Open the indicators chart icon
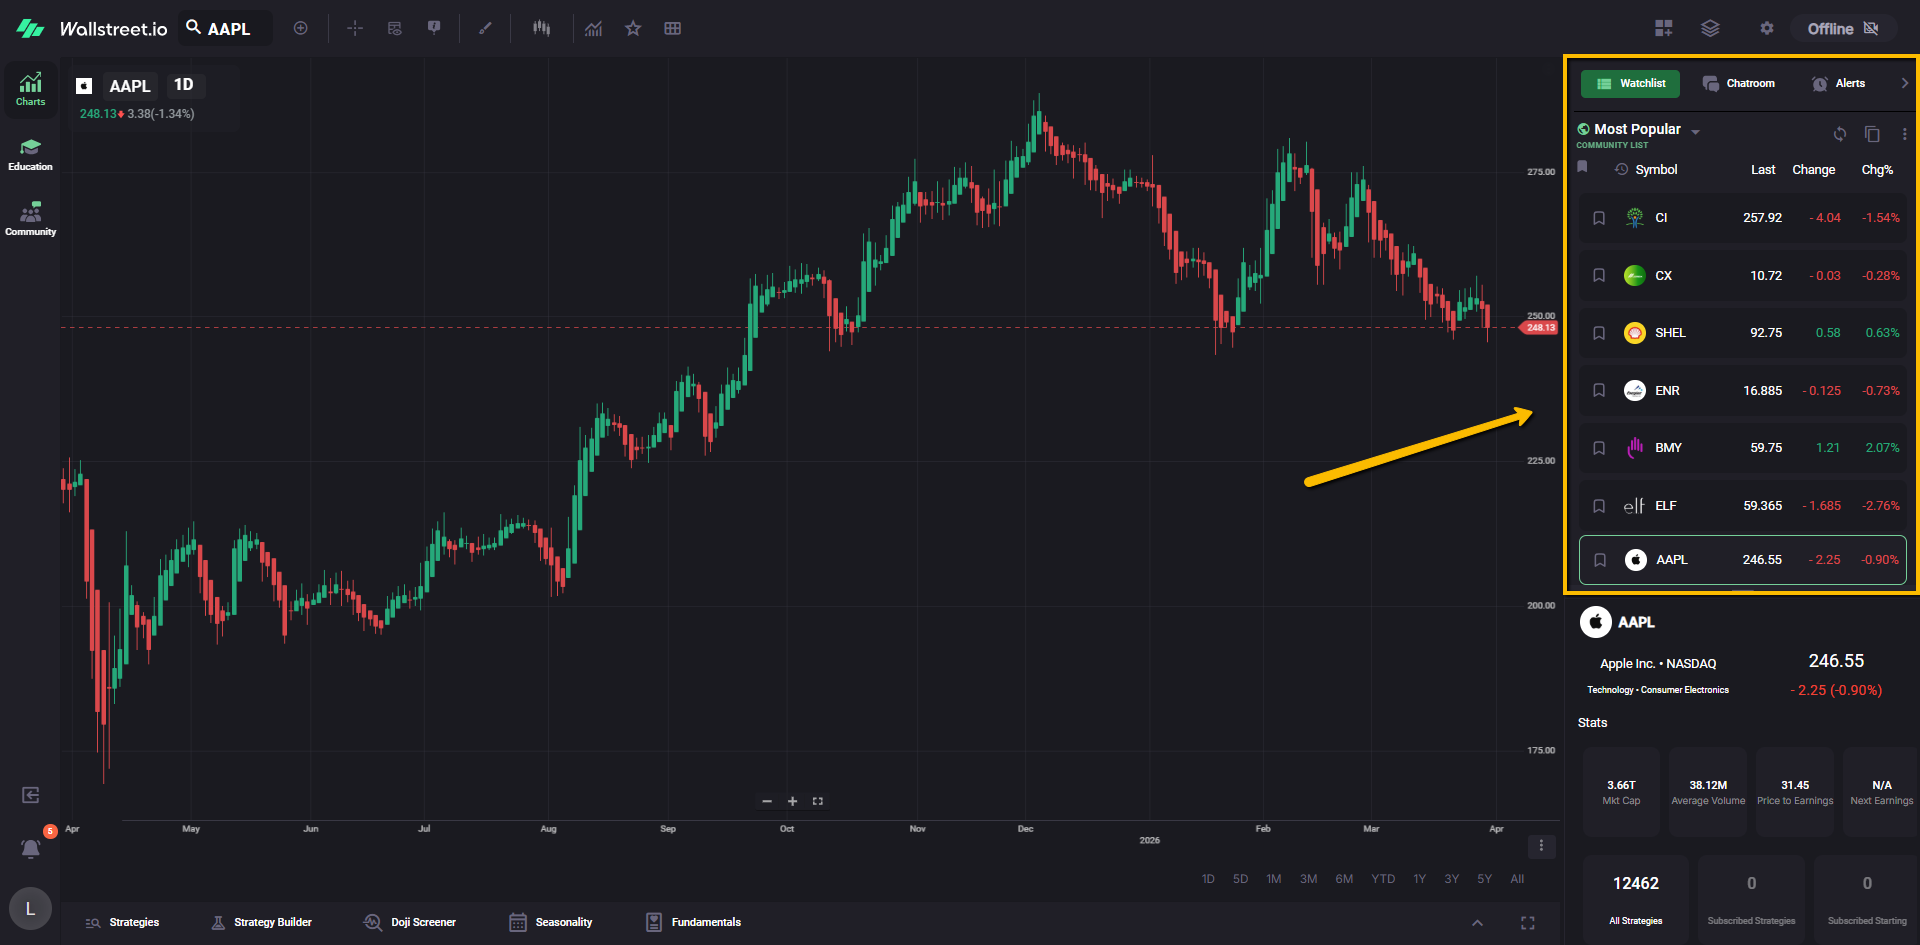Viewport: 1920px width, 945px height. tap(594, 29)
